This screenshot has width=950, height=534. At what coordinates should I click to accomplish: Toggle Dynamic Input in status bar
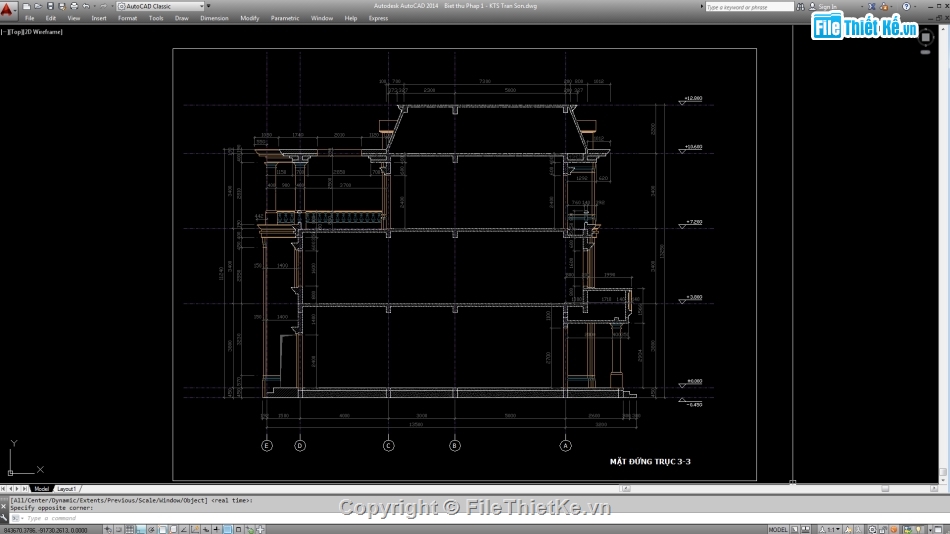[x=206, y=530]
